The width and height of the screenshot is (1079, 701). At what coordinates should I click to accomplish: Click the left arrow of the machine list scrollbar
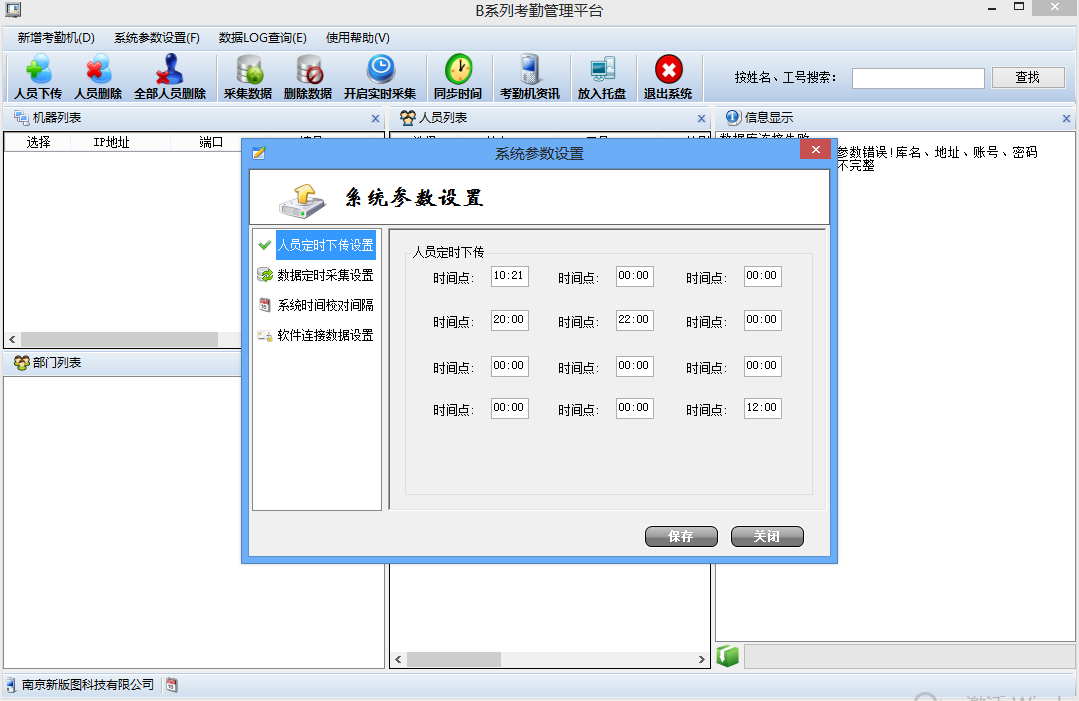coord(12,339)
